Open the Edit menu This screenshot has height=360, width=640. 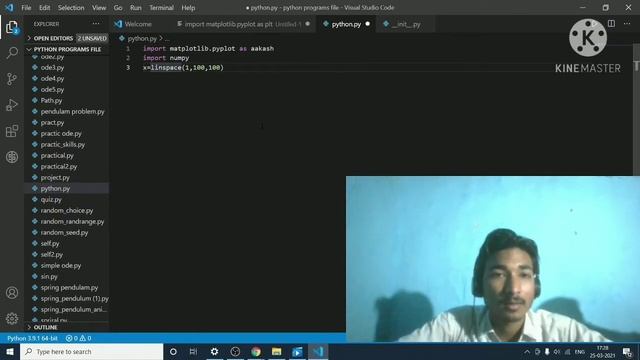tap(44, 7)
